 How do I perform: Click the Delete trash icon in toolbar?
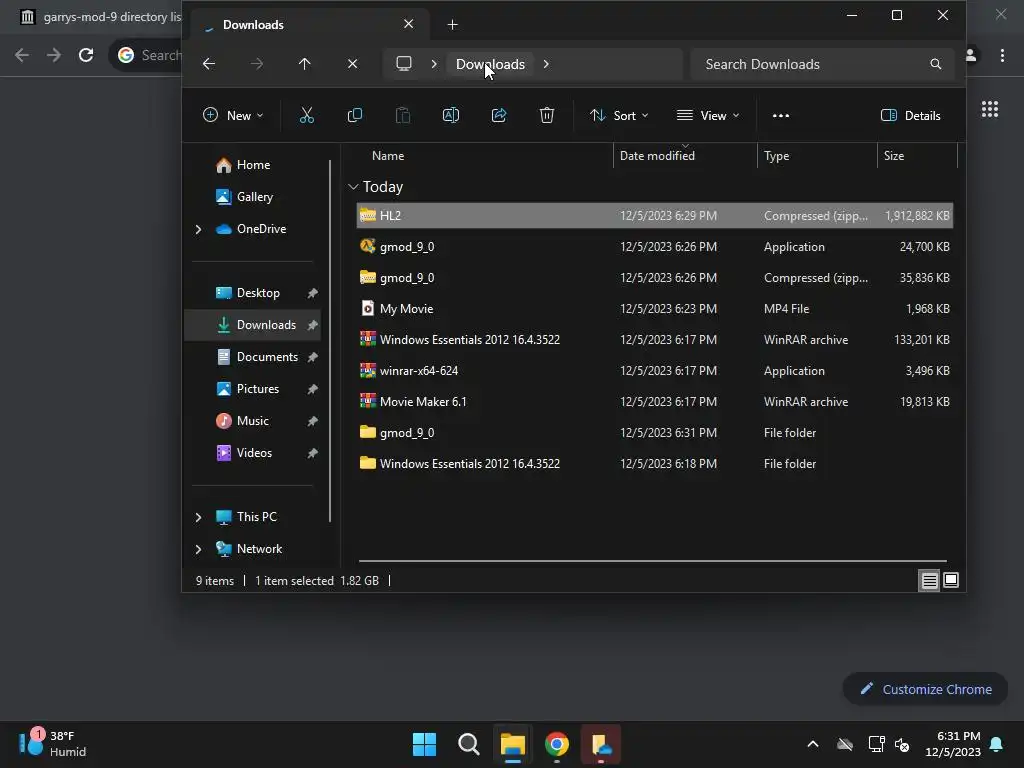(x=547, y=116)
